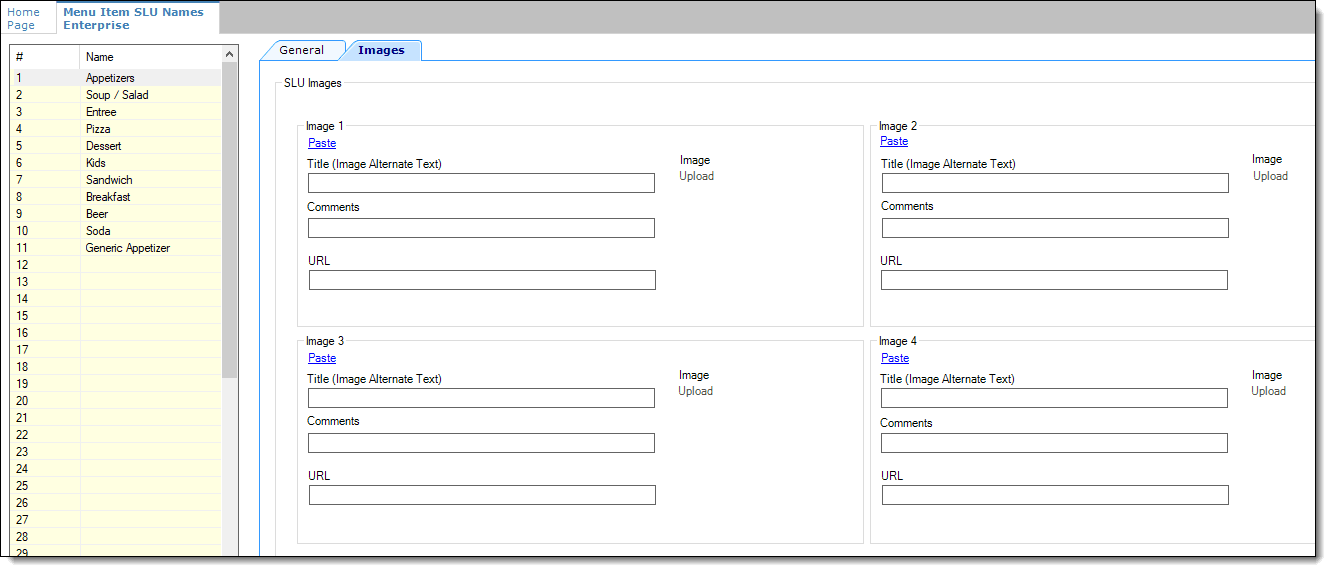Focus the Image 1 Title text field

[481, 183]
